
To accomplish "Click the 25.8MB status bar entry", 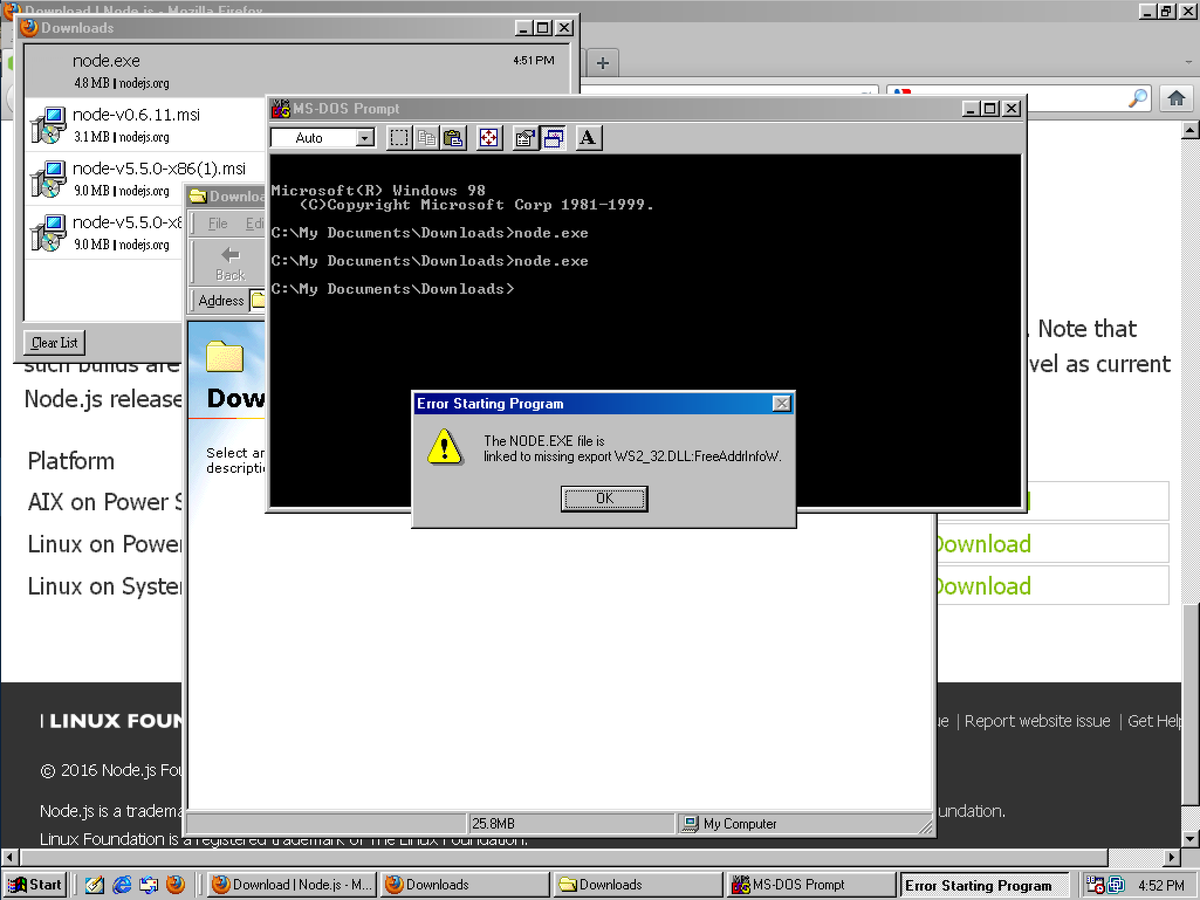I will (x=571, y=824).
